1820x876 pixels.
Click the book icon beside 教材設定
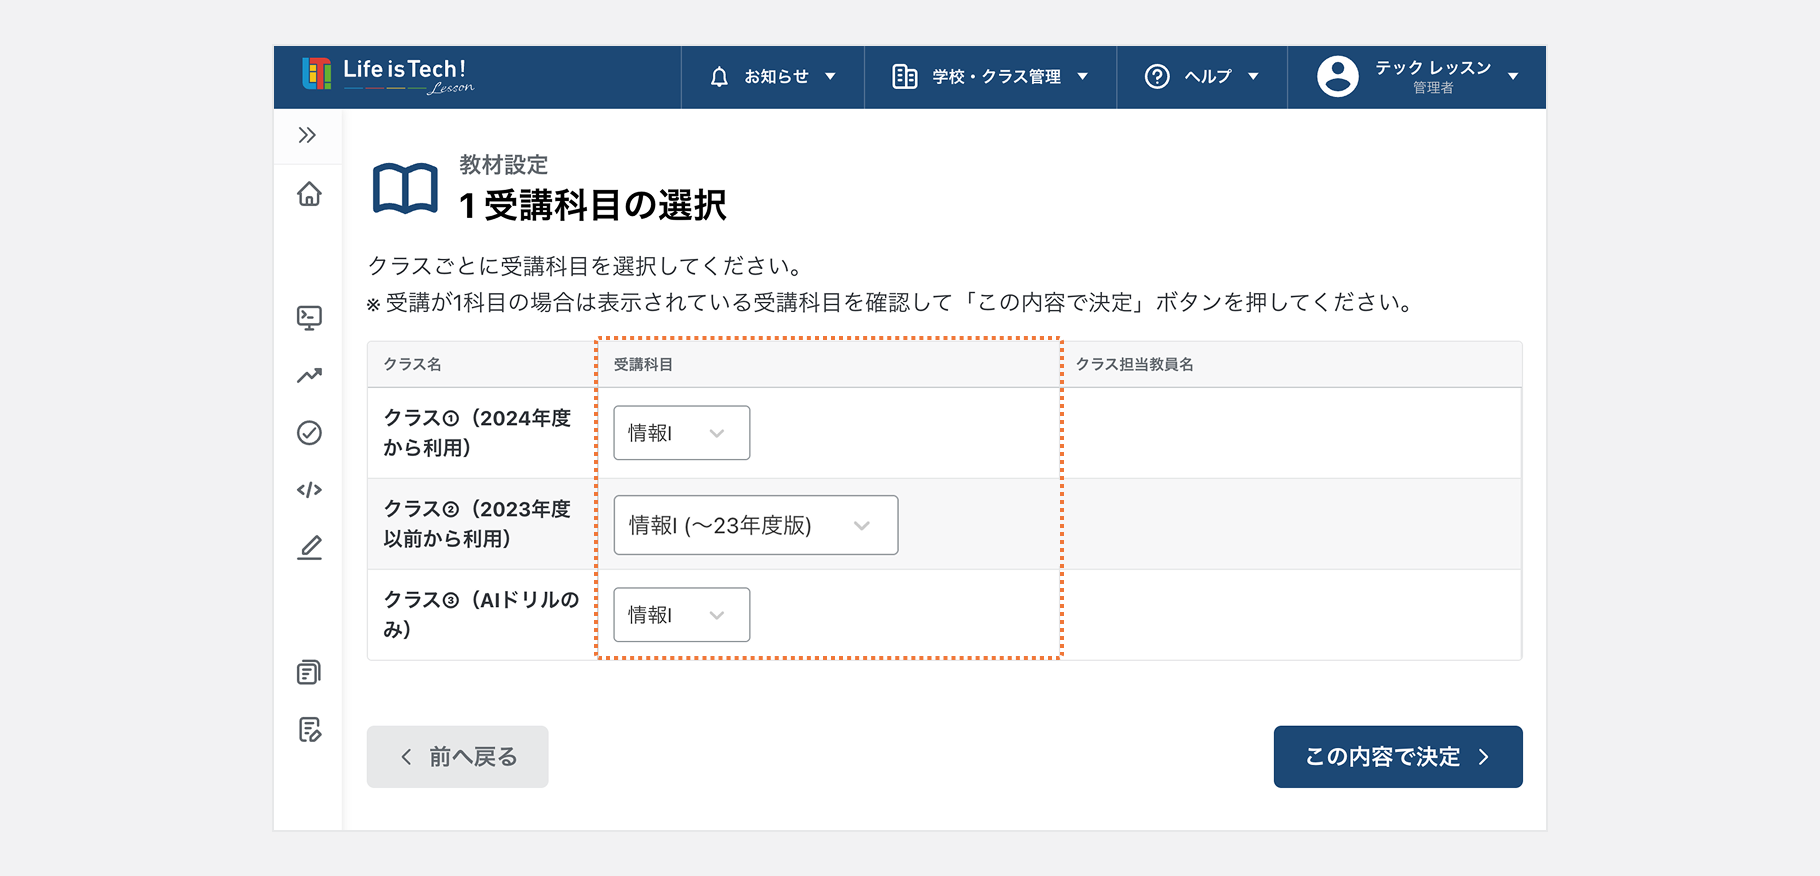click(x=405, y=188)
